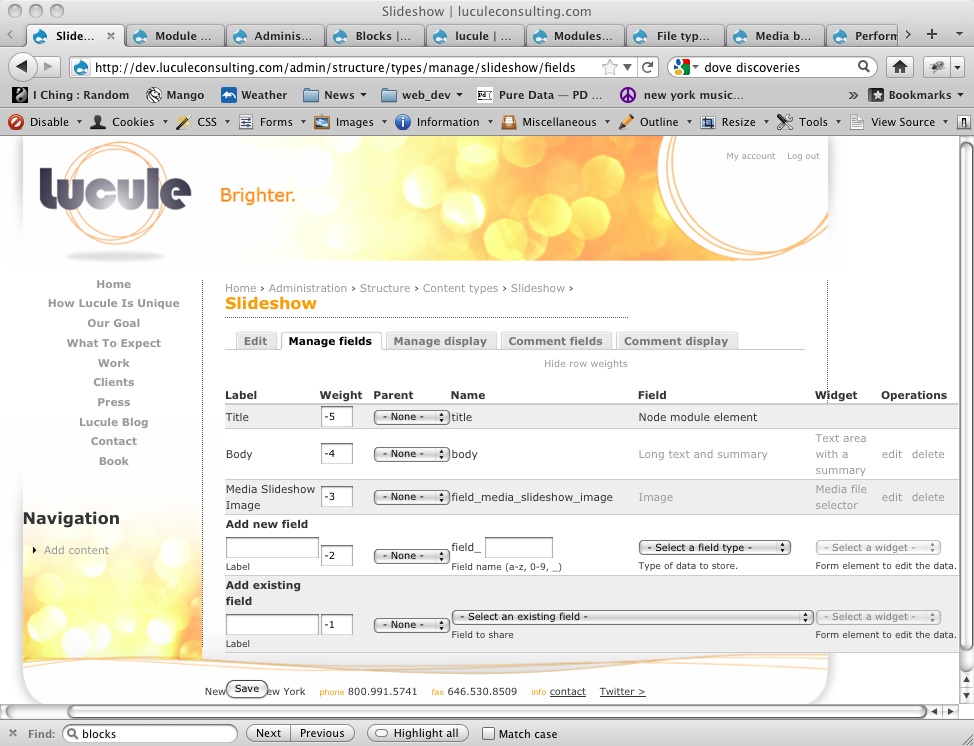
Task: Check the Match case checkbox
Action: click(488, 734)
